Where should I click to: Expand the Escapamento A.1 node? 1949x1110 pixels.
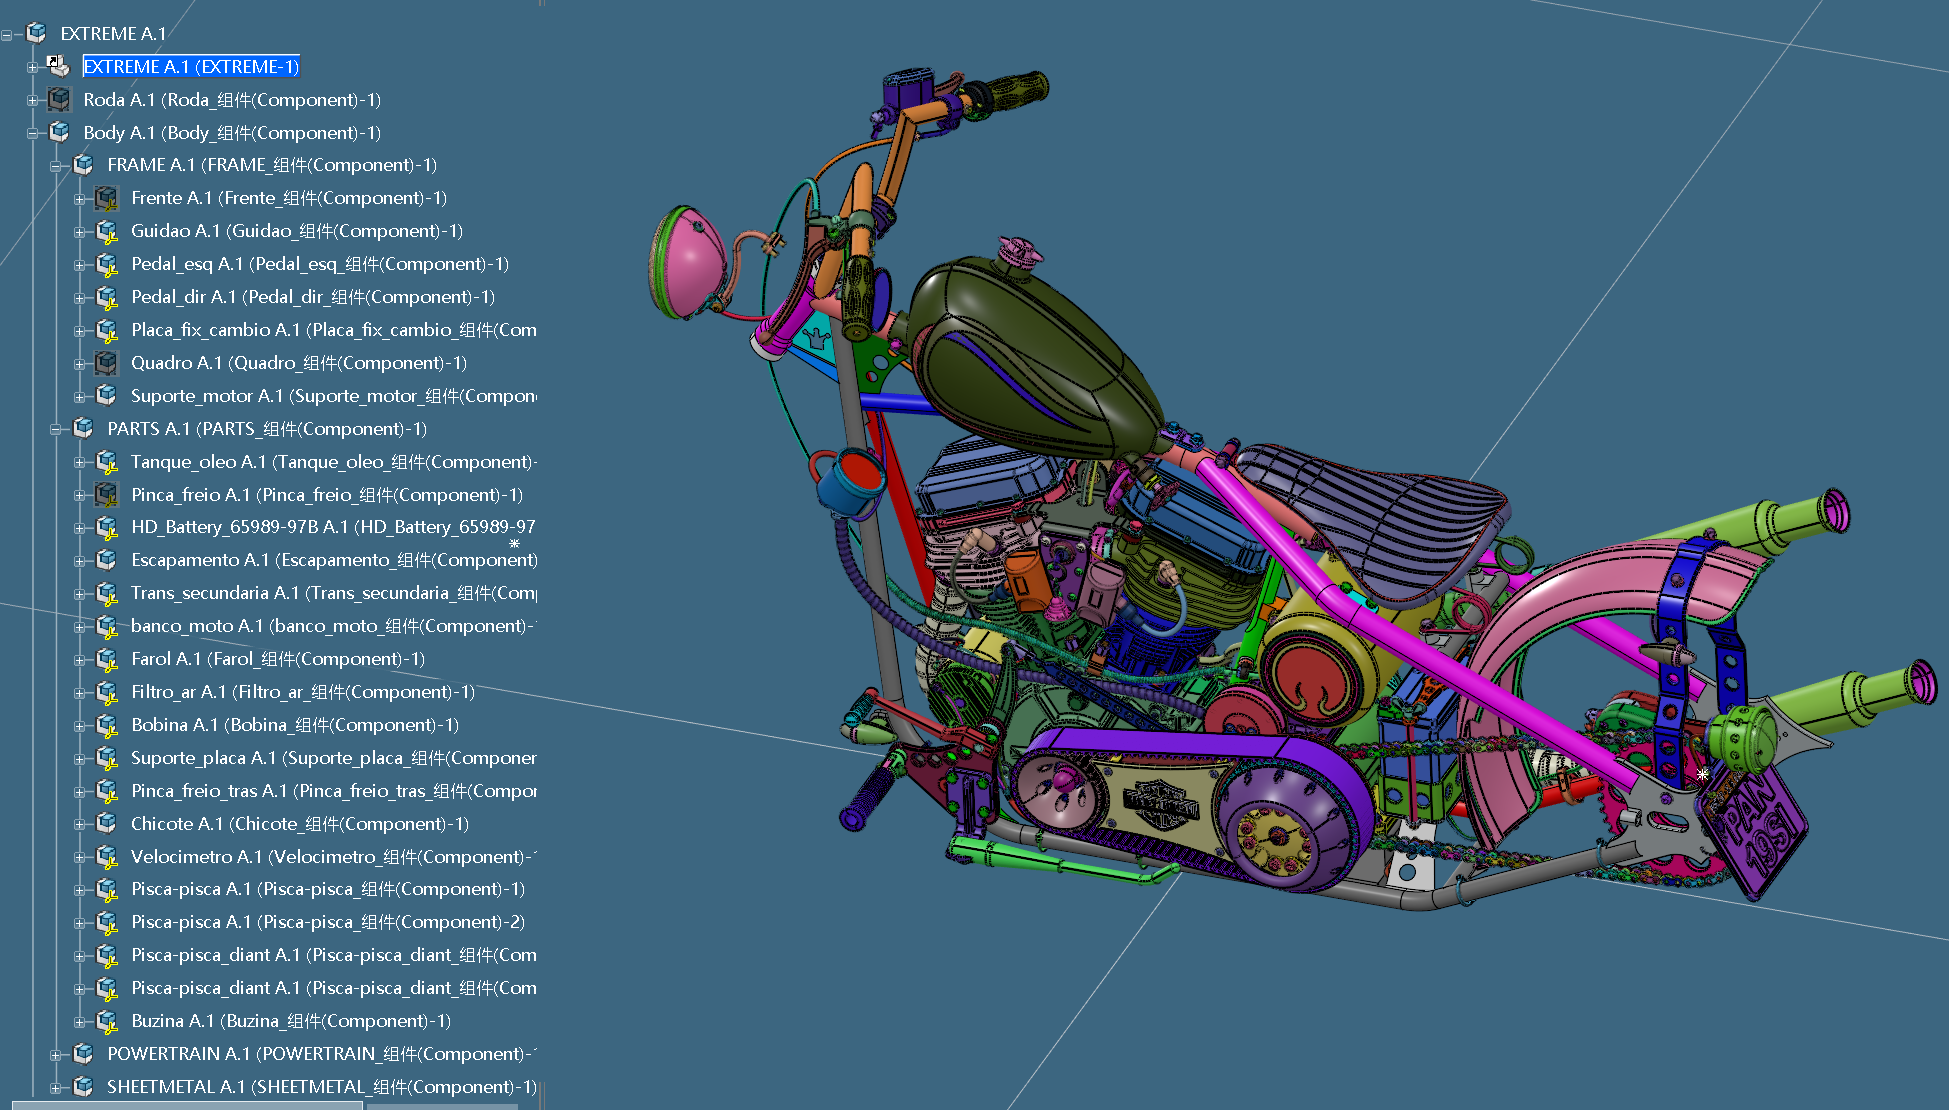tap(80, 561)
